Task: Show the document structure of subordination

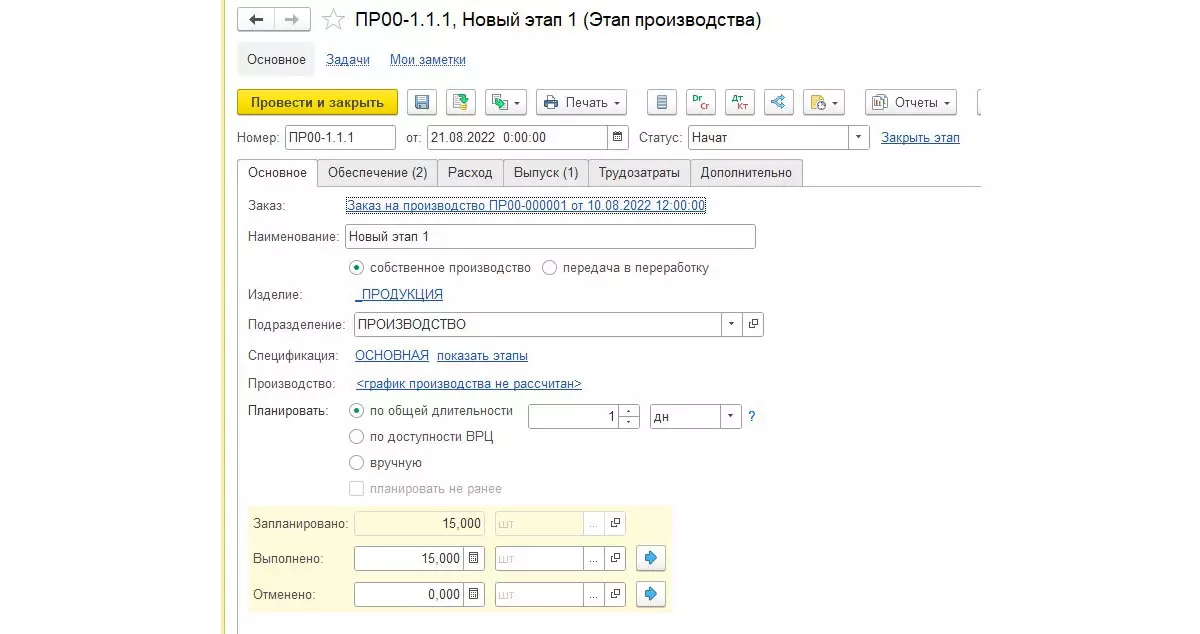Action: click(779, 102)
